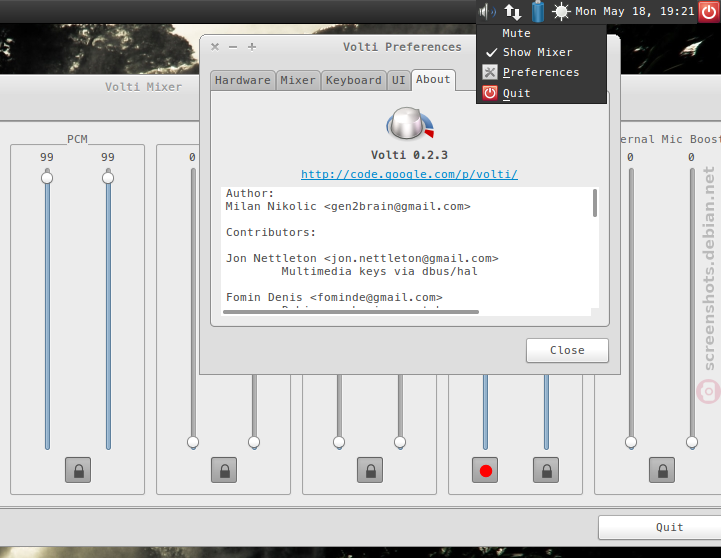Click the network up-down arrows tray icon
The width and height of the screenshot is (721, 558).
coord(512,11)
